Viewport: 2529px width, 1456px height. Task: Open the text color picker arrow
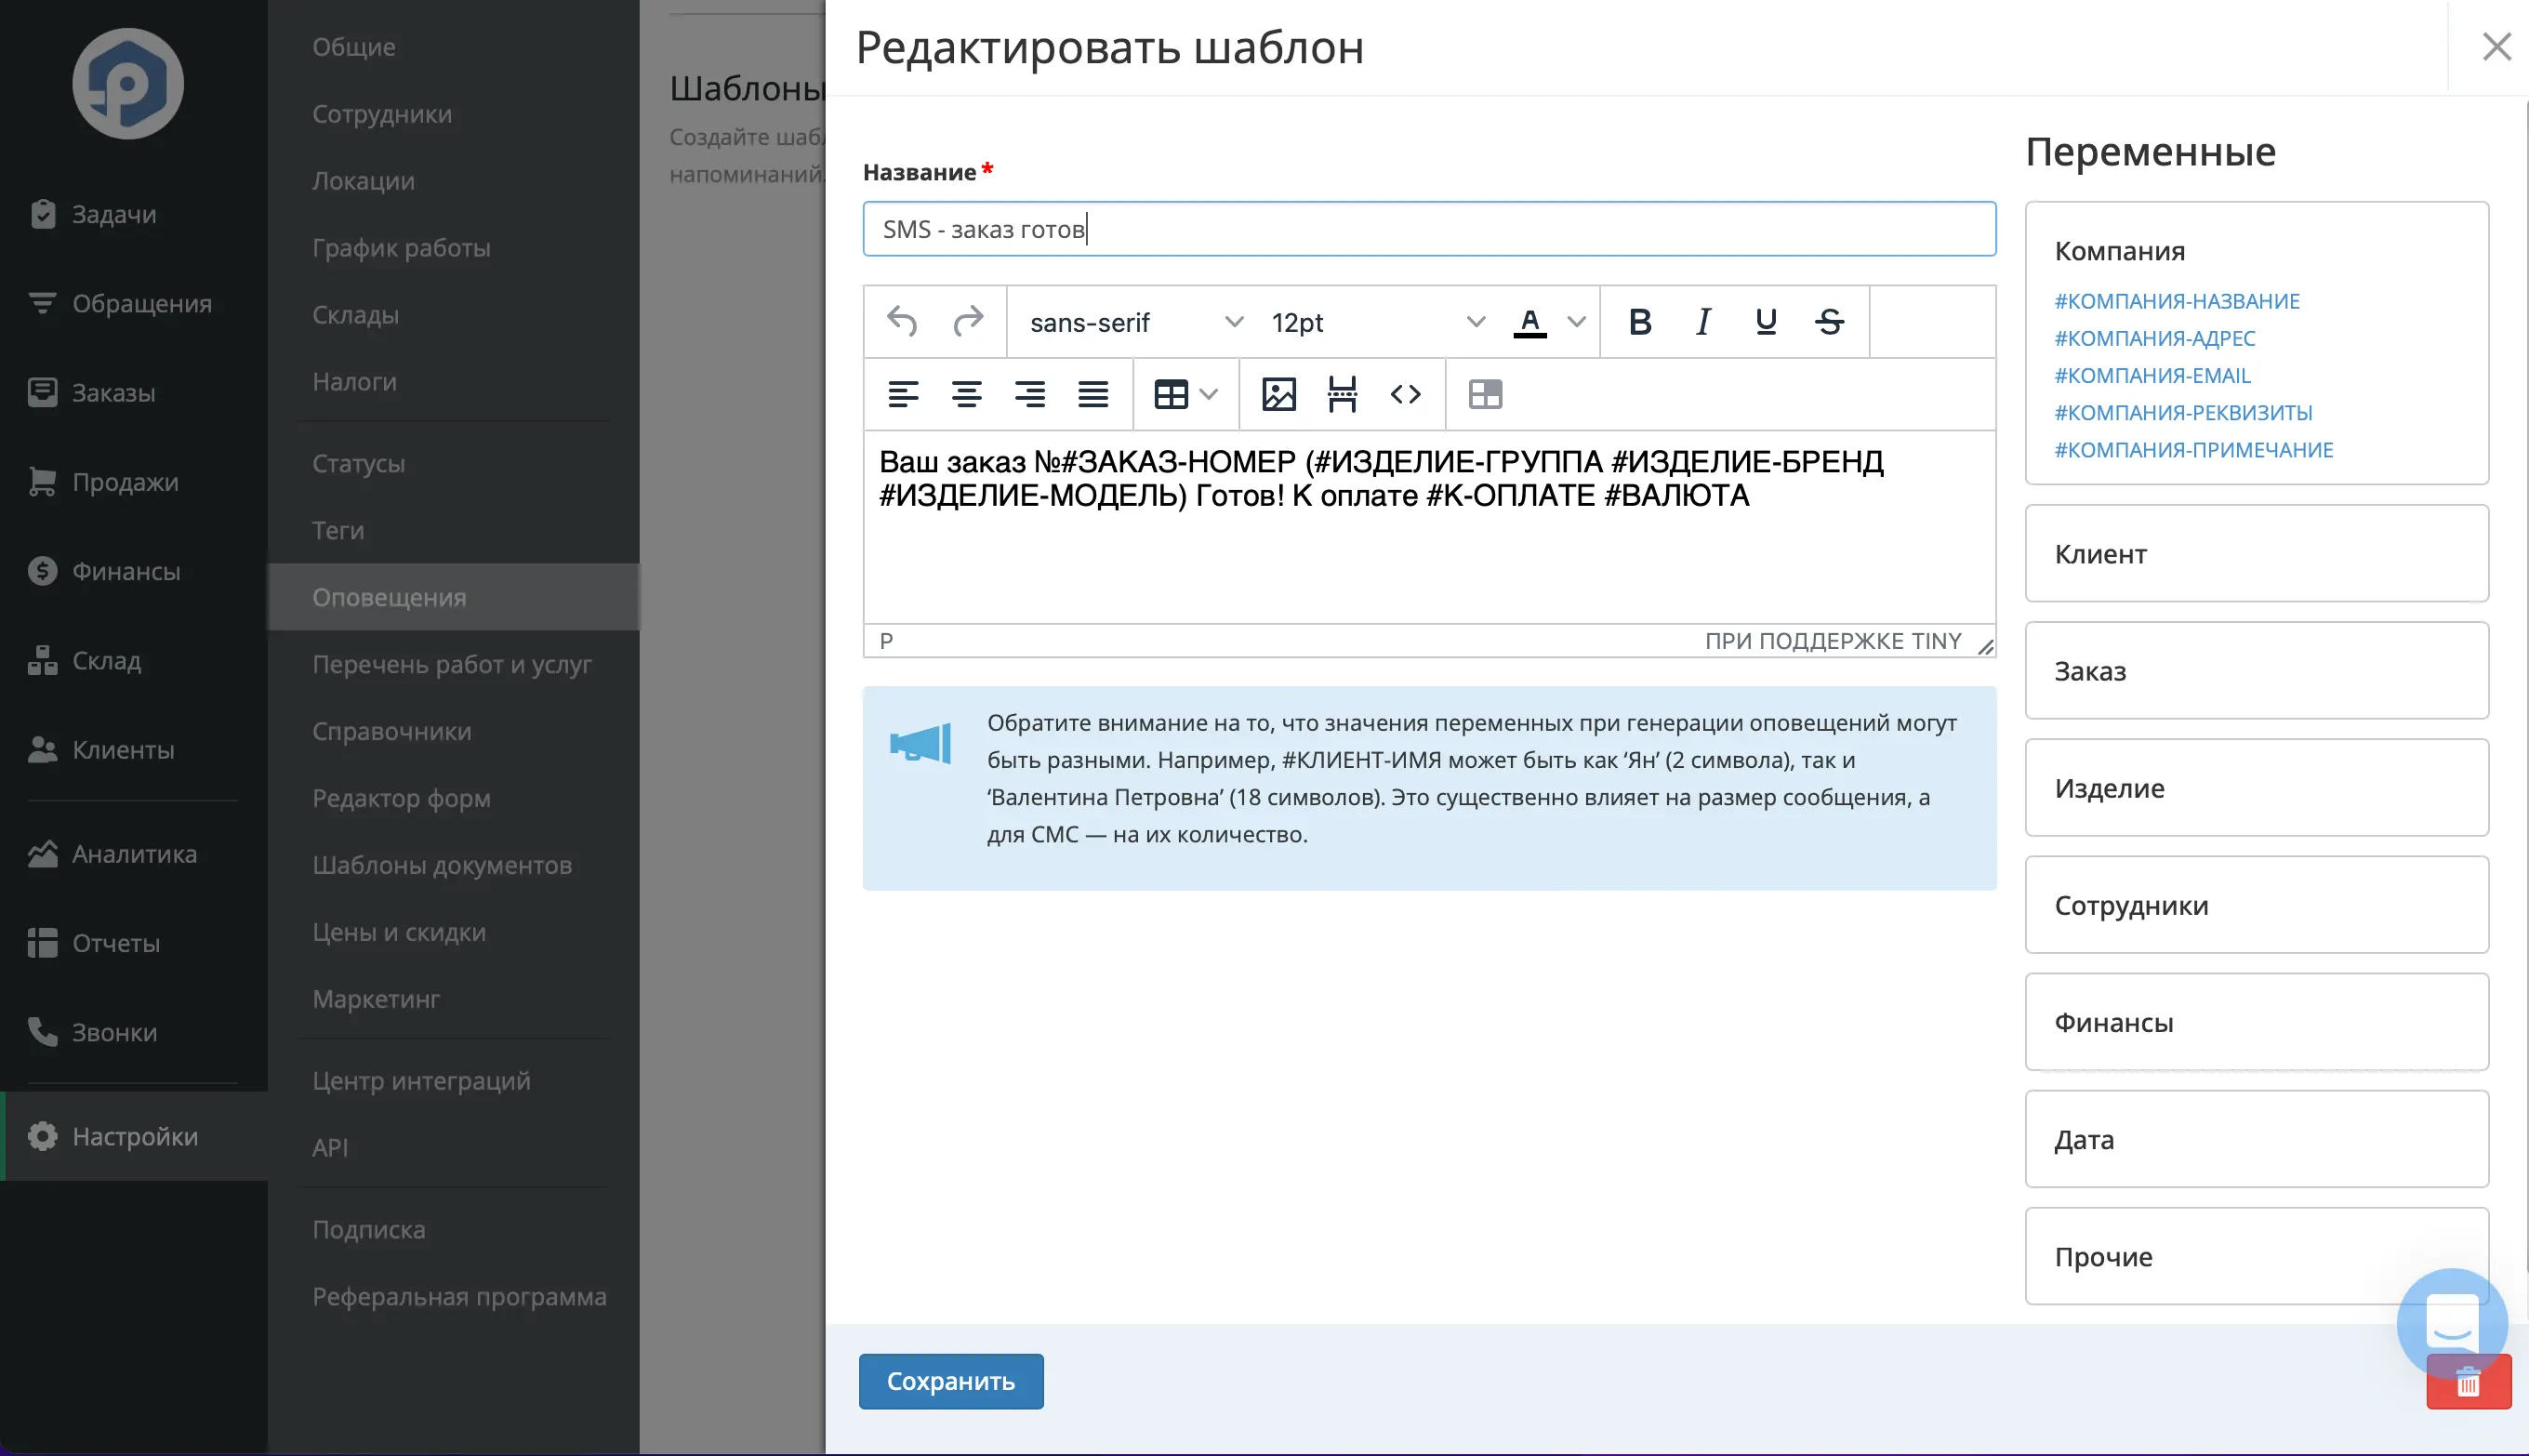tap(1576, 322)
